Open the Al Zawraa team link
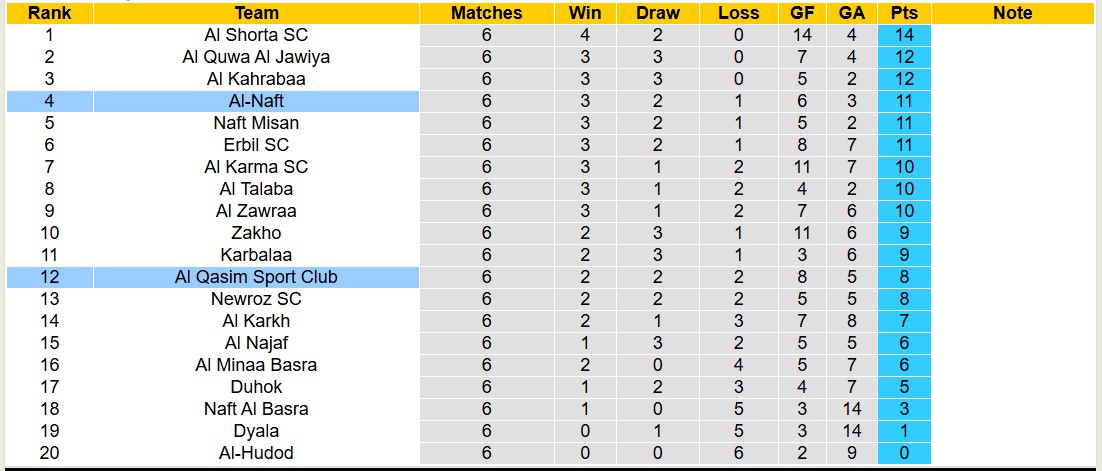The image size is (1102, 471). click(x=256, y=211)
